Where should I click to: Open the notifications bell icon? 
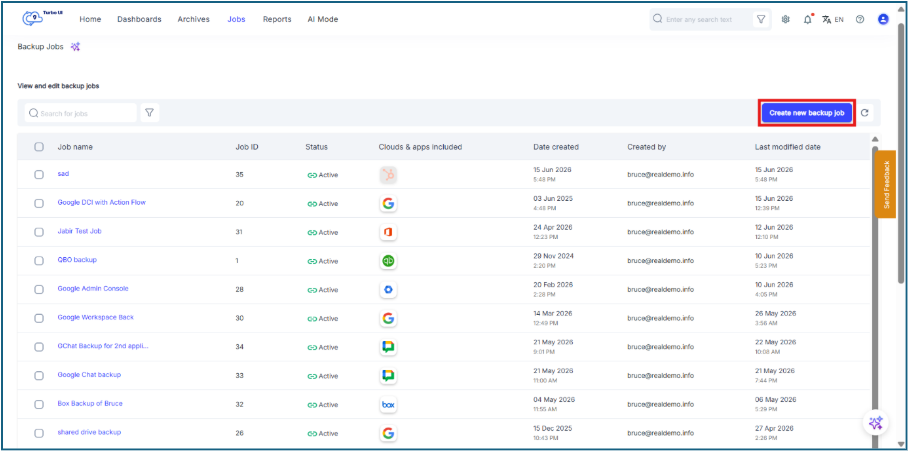[x=808, y=19]
